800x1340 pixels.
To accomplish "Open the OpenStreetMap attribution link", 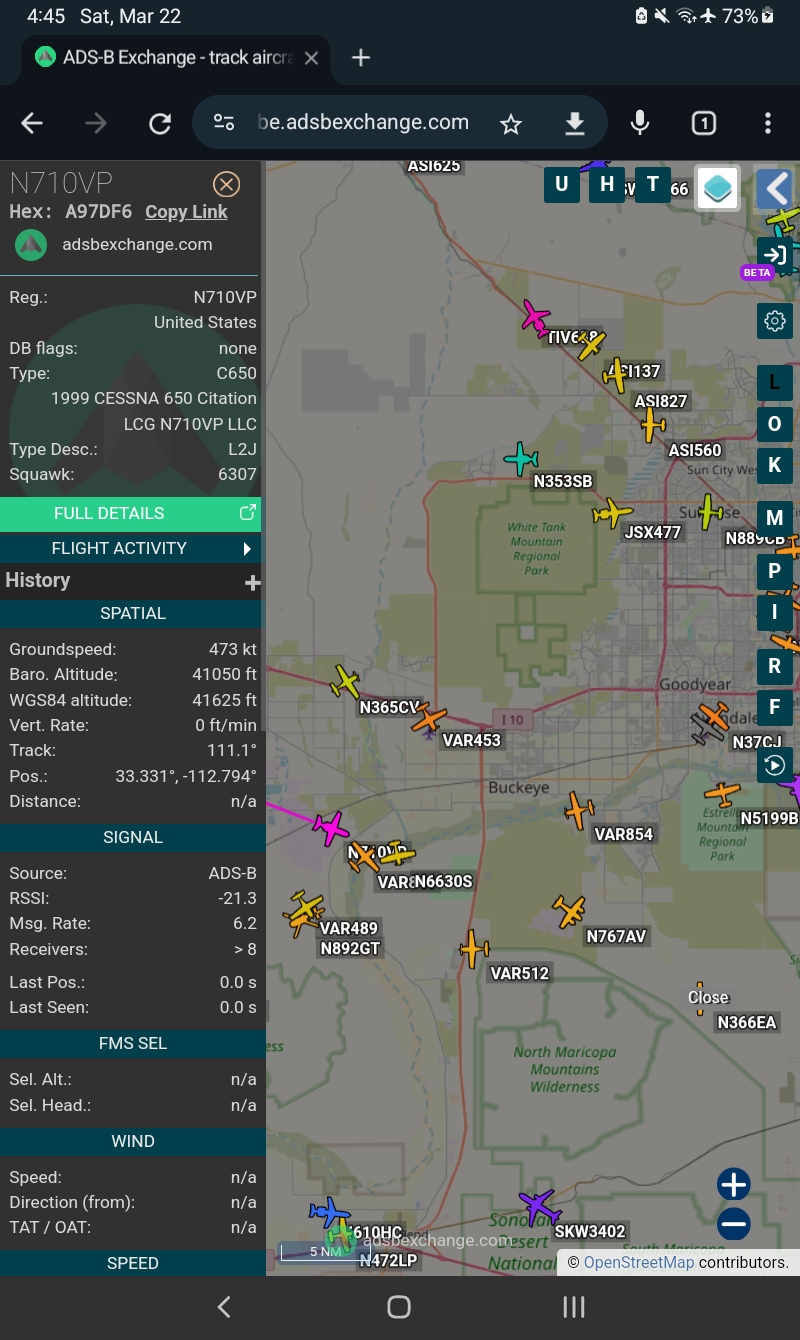I will click(638, 1262).
